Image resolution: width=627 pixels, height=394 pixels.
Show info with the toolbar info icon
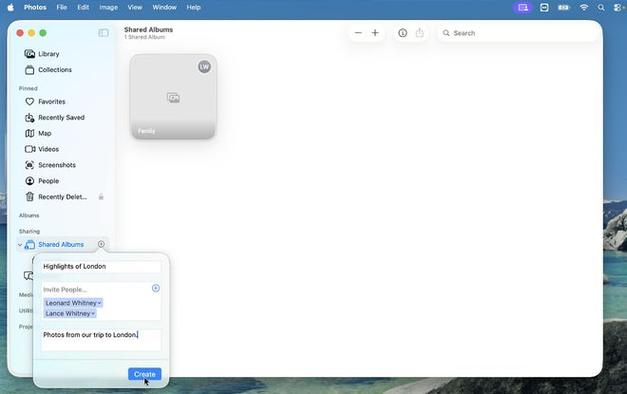pos(403,33)
